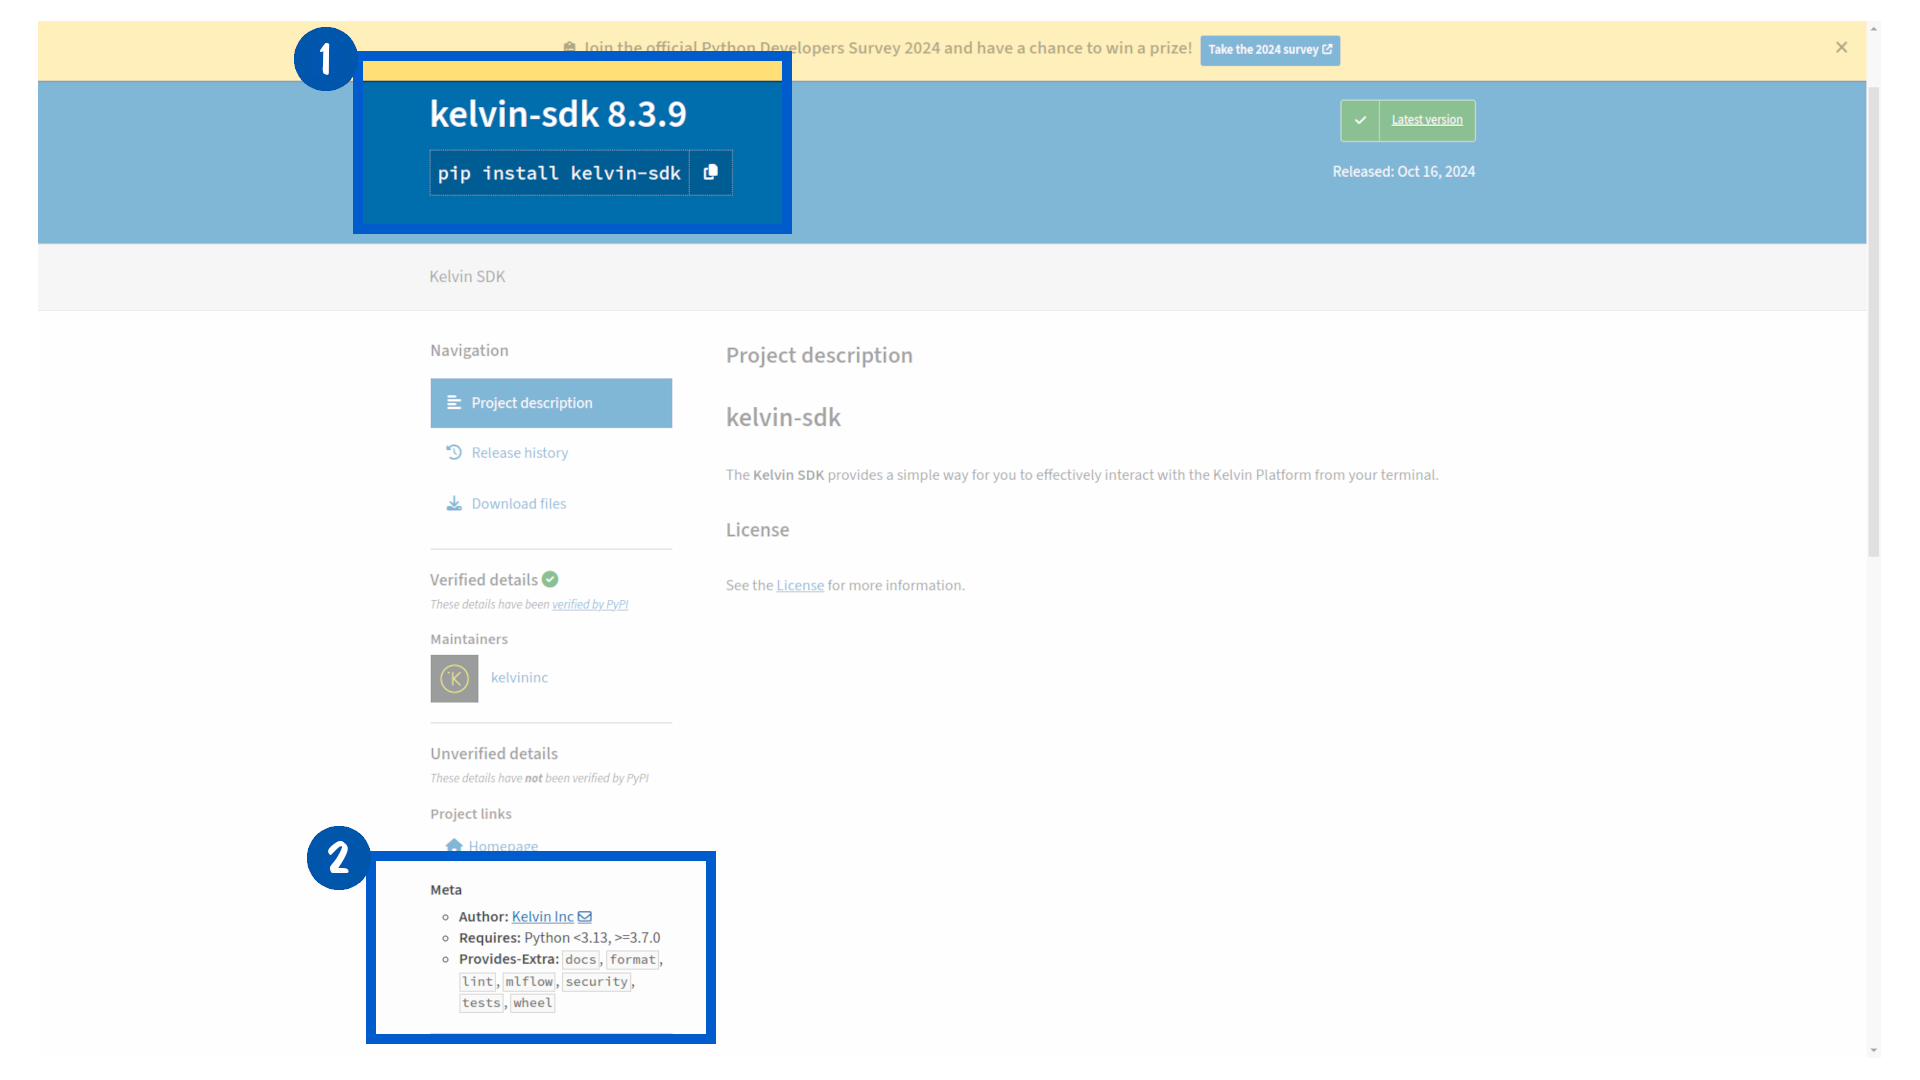Click the download icon next to Download files
This screenshot has width=1920, height=1080.
click(454, 503)
